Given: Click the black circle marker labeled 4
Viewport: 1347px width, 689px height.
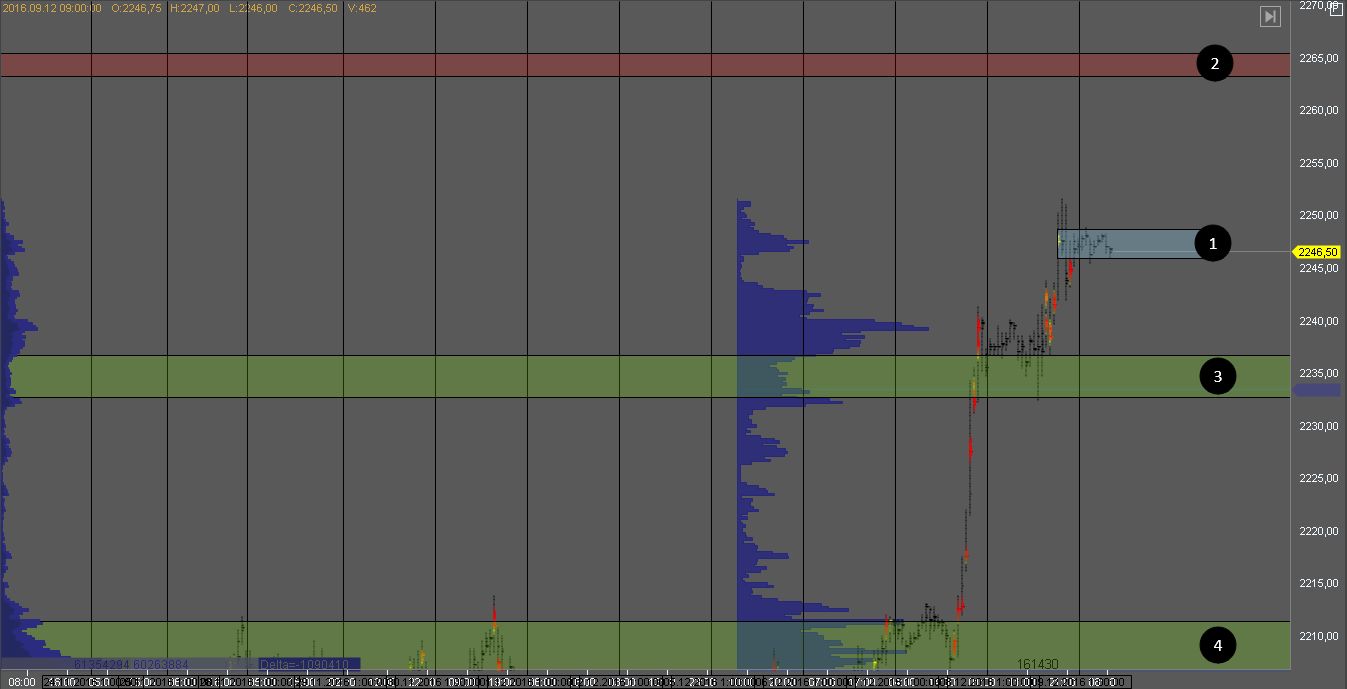Looking at the screenshot, I should pos(1217,646).
